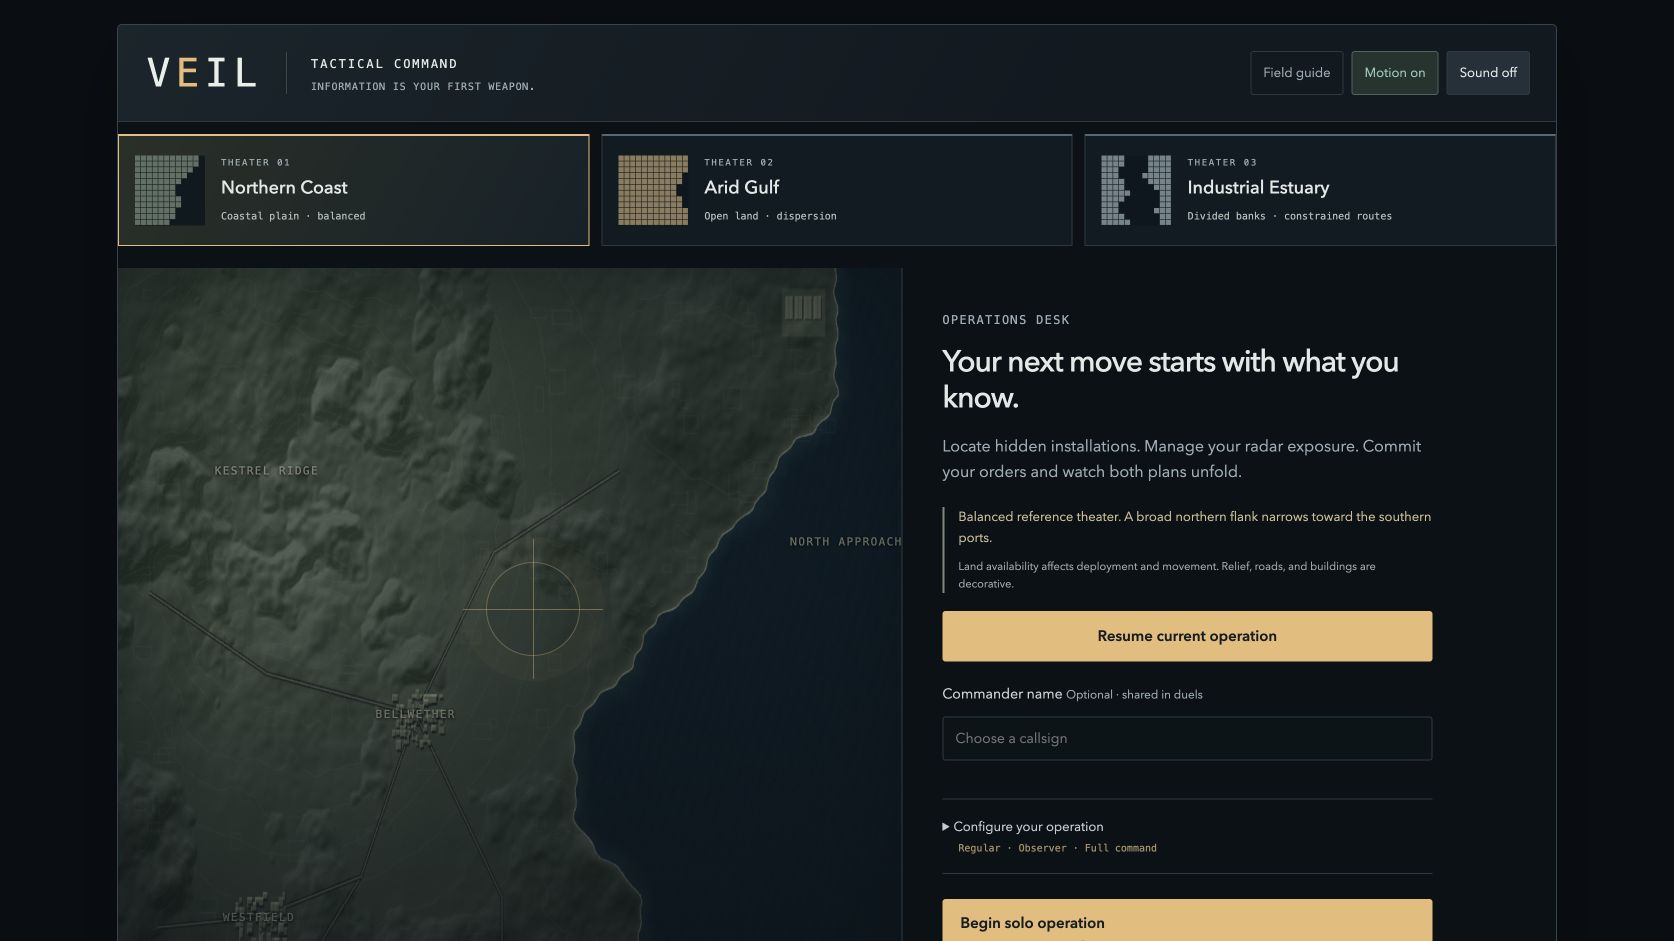
Task: Toggle the Motion on button
Action: (x=1394, y=73)
